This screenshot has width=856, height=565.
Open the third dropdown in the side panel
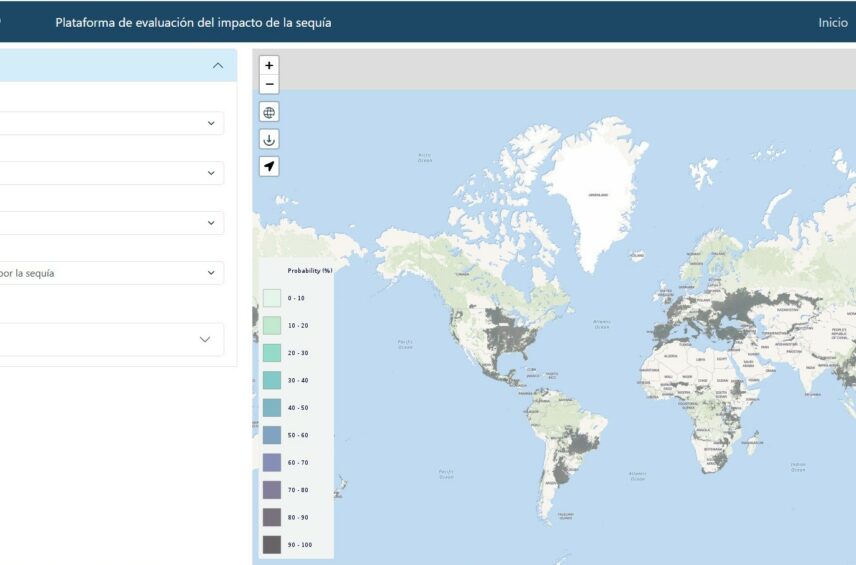[112, 222]
